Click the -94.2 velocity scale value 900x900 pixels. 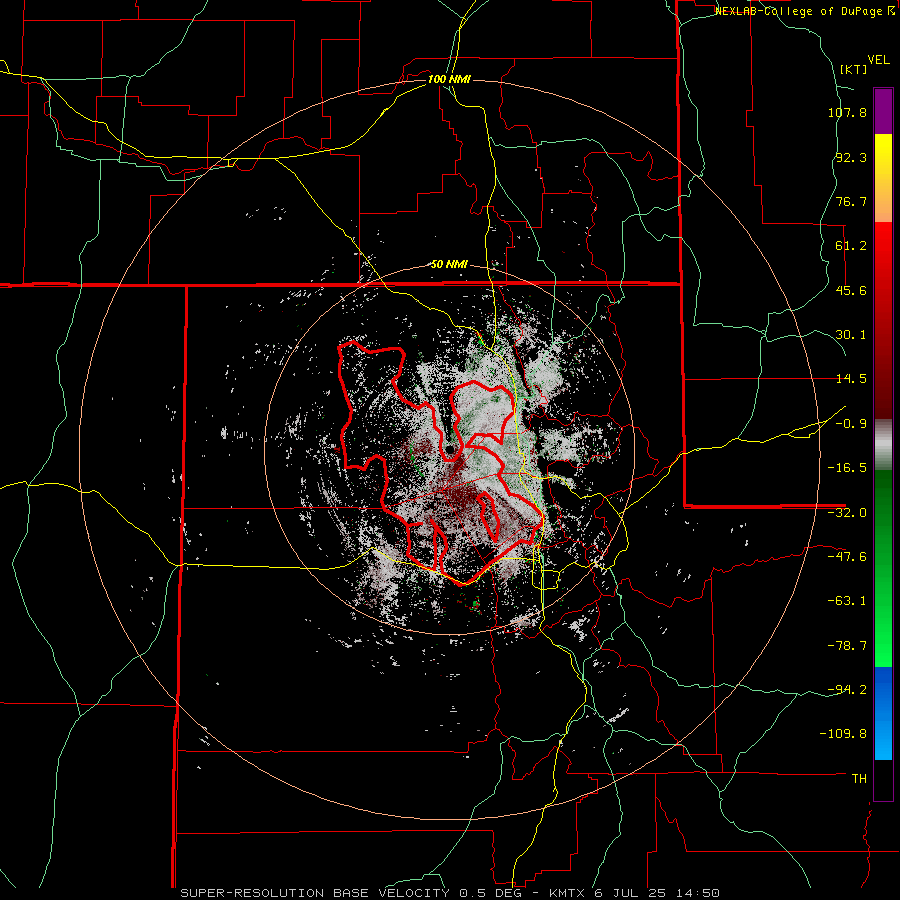coord(847,690)
